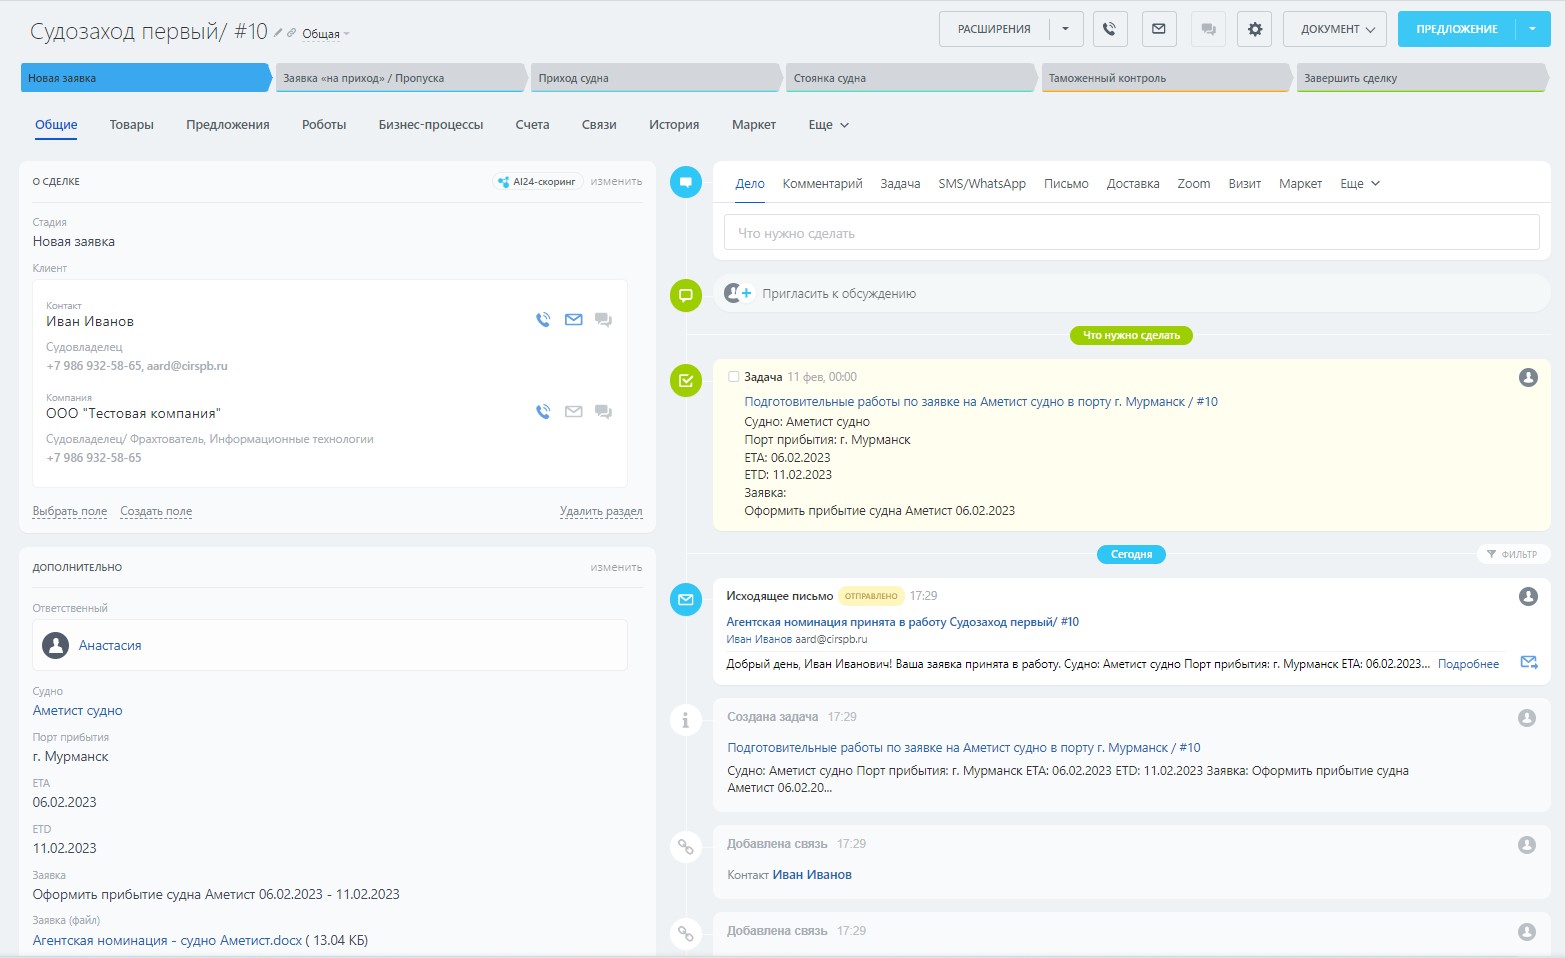Image resolution: width=1565 pixels, height=958 pixels.
Task: Open the Документ dropdown
Action: click(1337, 29)
